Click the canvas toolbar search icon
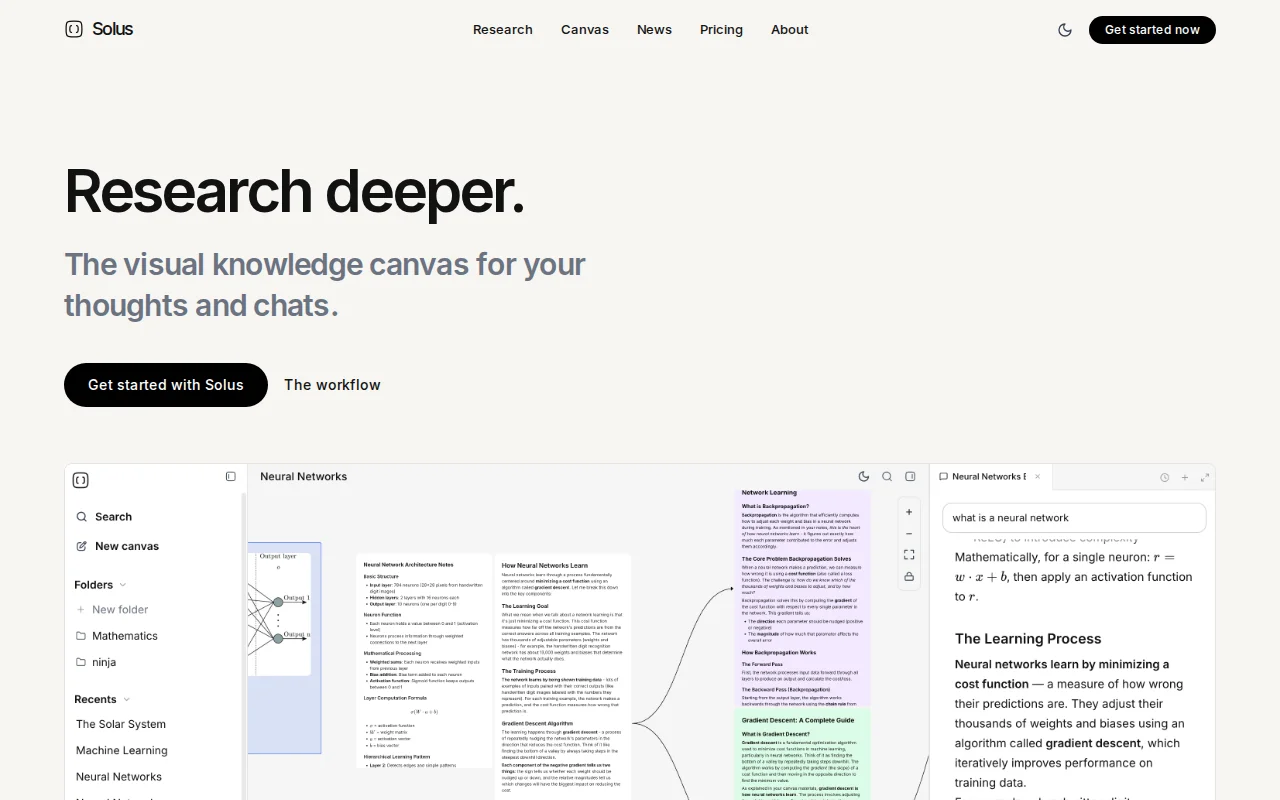Viewport: 1280px width, 800px height. (887, 477)
